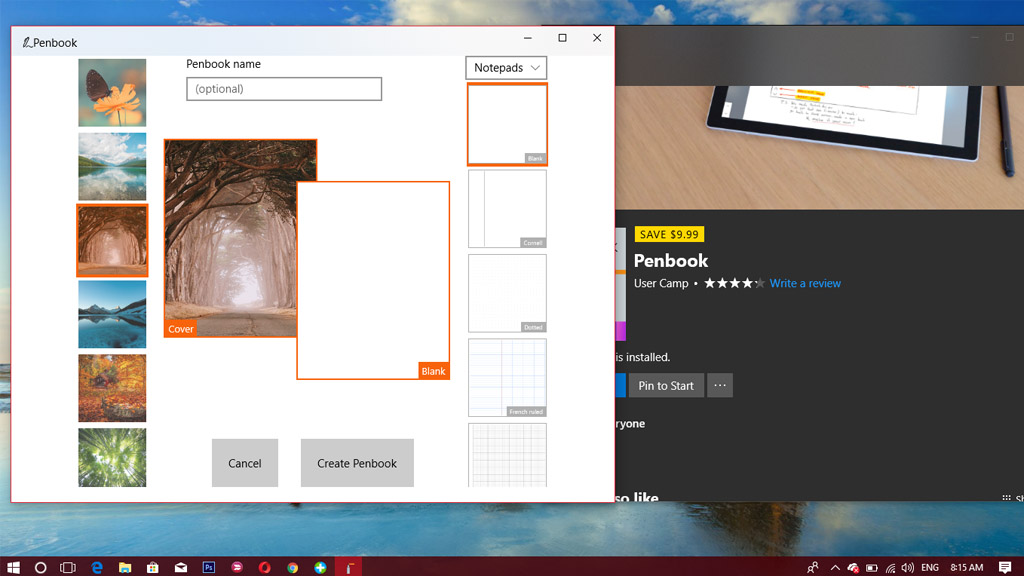Select the autumn cabin cover thumbnail
The height and width of the screenshot is (576, 1024).
[112, 388]
